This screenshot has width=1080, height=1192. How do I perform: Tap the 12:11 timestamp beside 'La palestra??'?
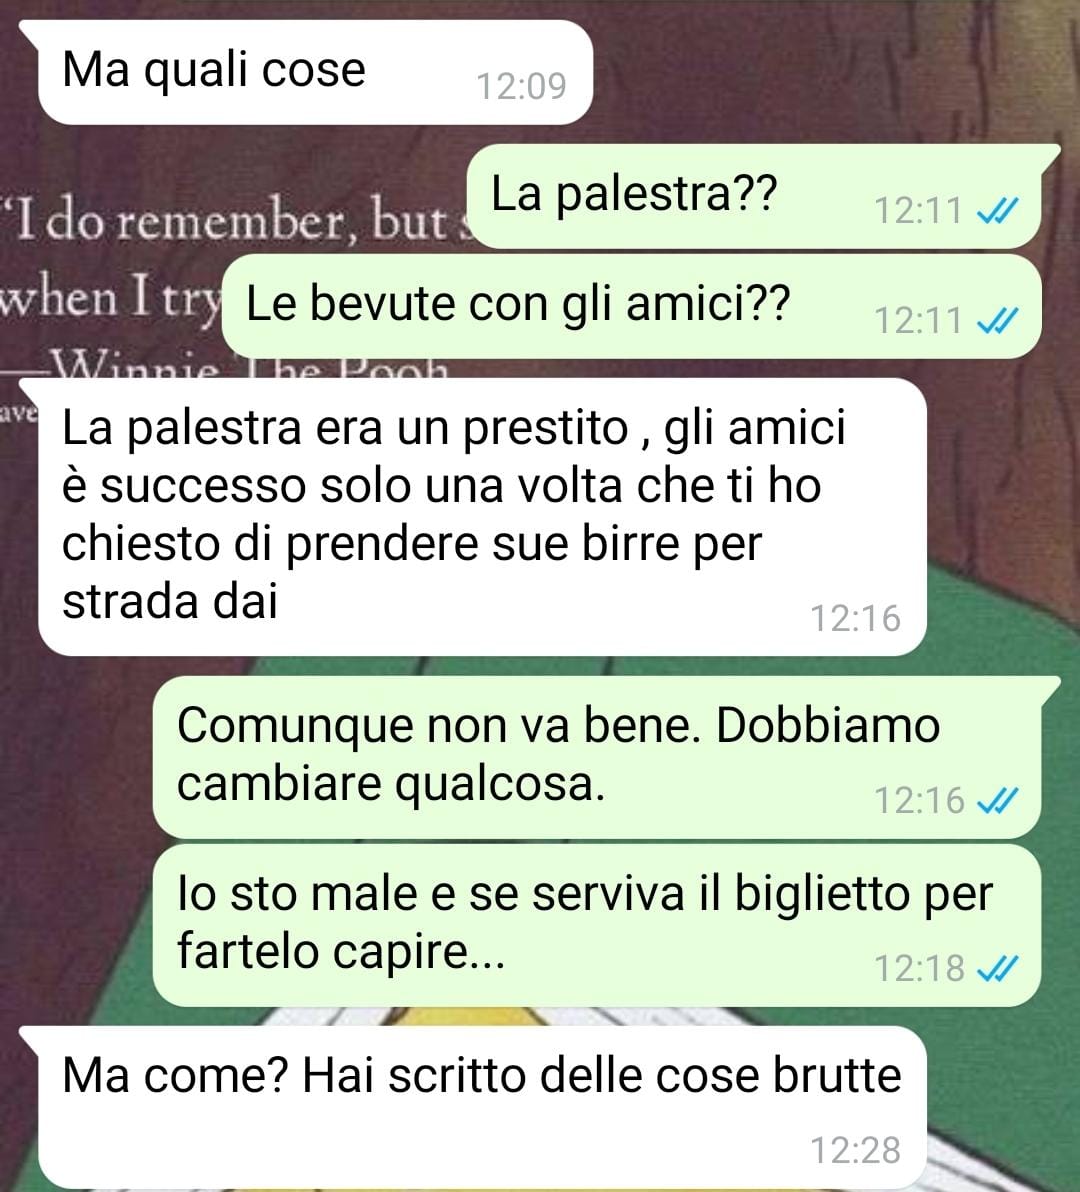pos(919,211)
